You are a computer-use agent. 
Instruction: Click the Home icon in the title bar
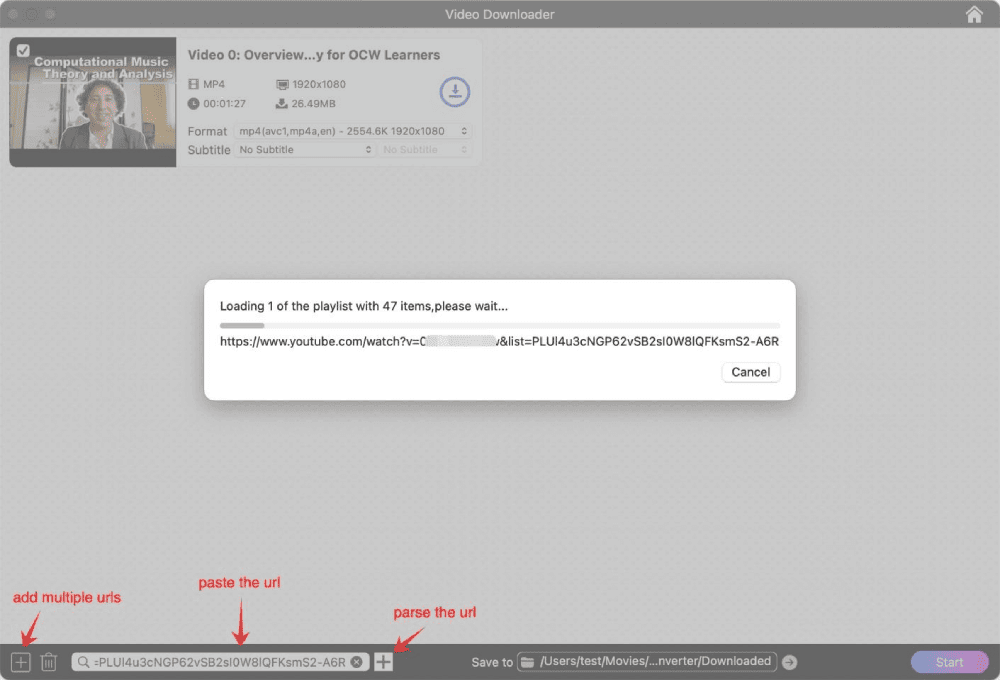point(974,14)
